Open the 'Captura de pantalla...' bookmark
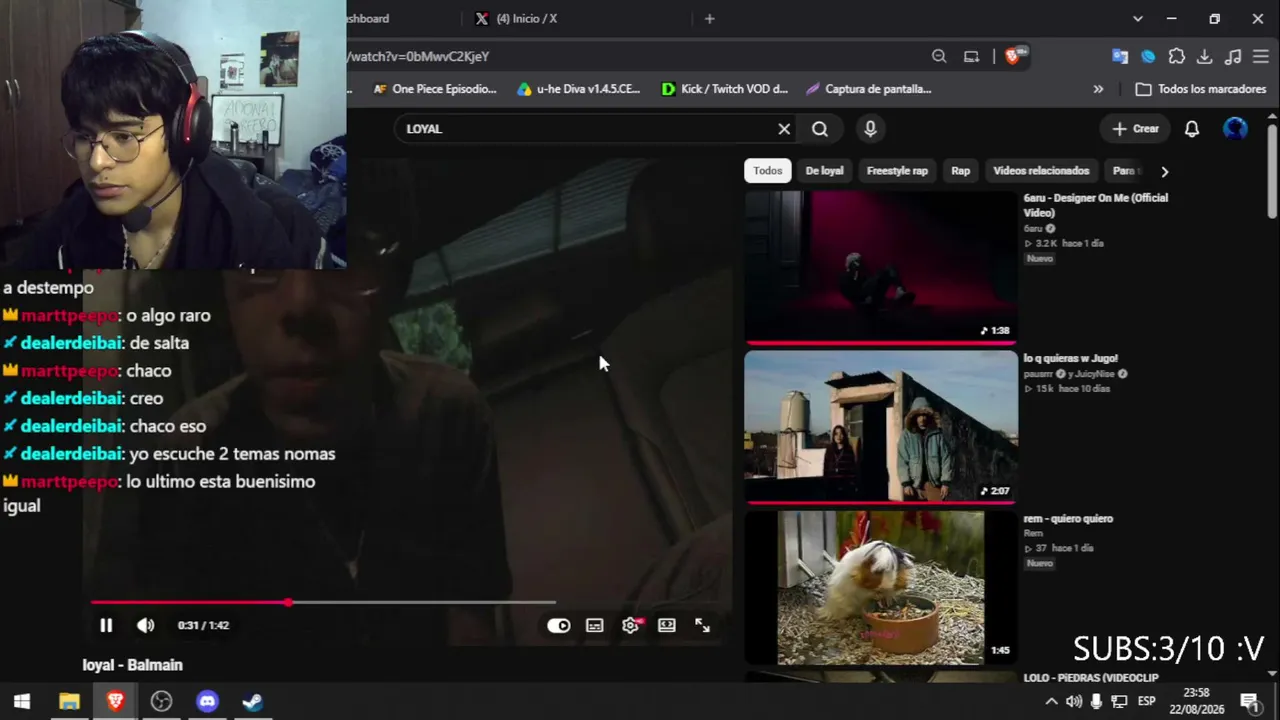The width and height of the screenshot is (1280, 720). tap(868, 89)
